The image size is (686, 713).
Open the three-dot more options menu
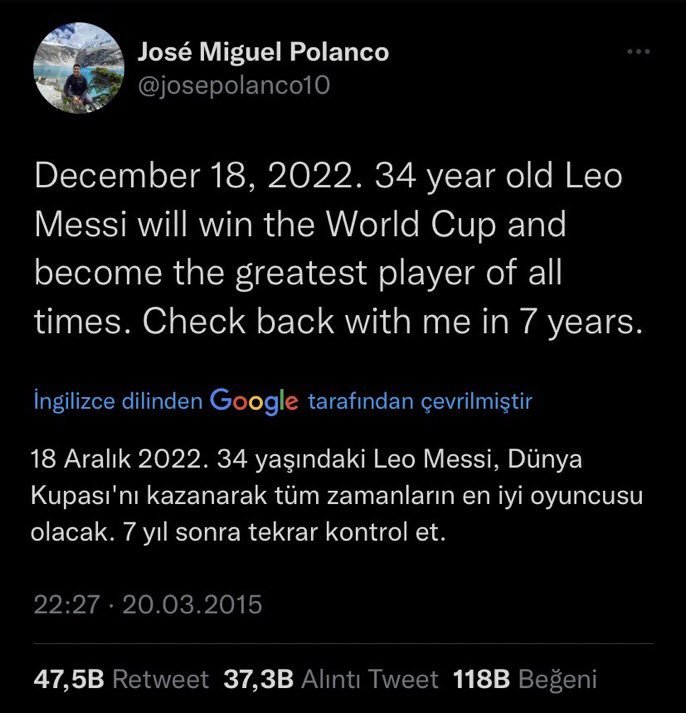(637, 50)
